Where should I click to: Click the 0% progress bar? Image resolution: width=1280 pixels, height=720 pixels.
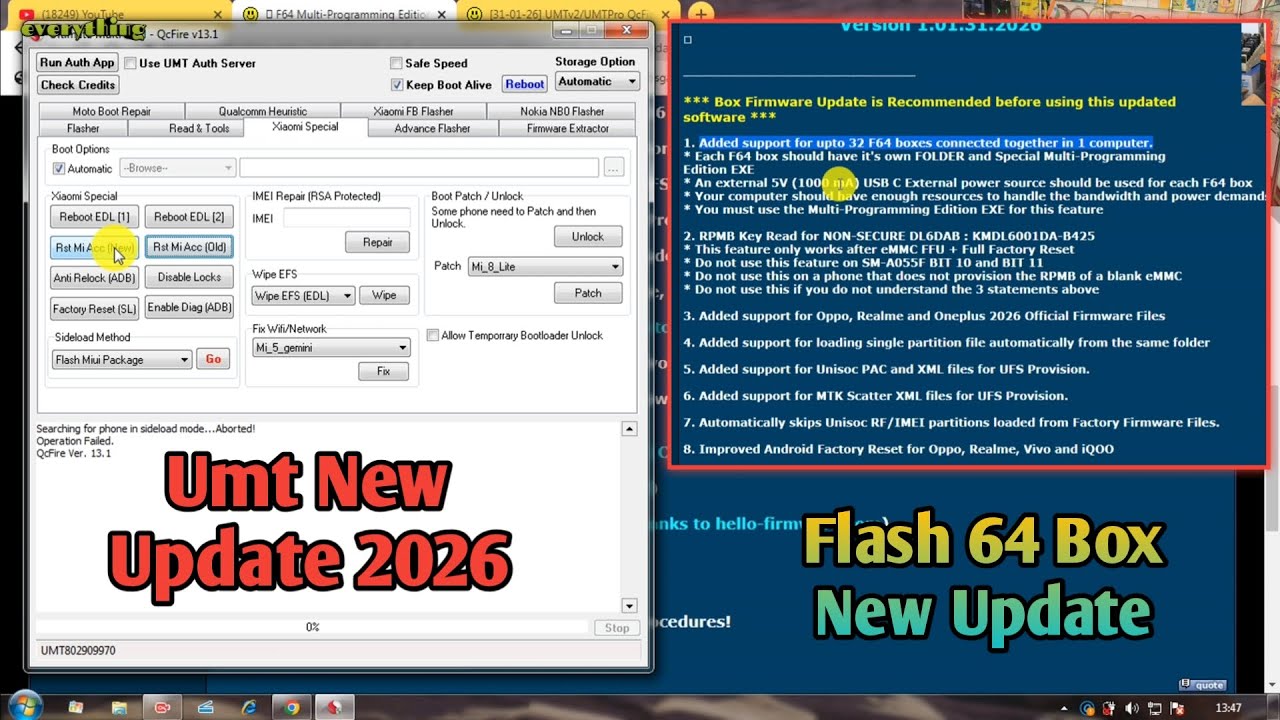tap(313, 627)
